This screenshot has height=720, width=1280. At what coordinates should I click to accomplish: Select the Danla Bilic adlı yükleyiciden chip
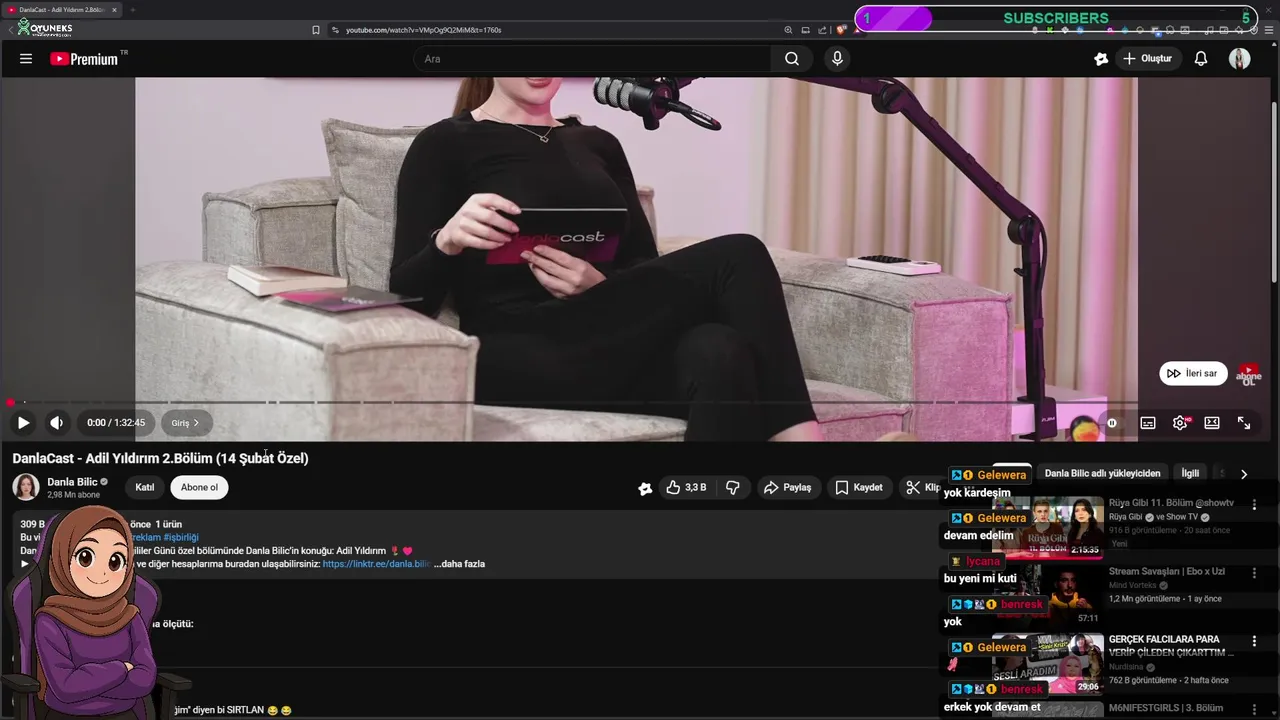tap(1102, 473)
